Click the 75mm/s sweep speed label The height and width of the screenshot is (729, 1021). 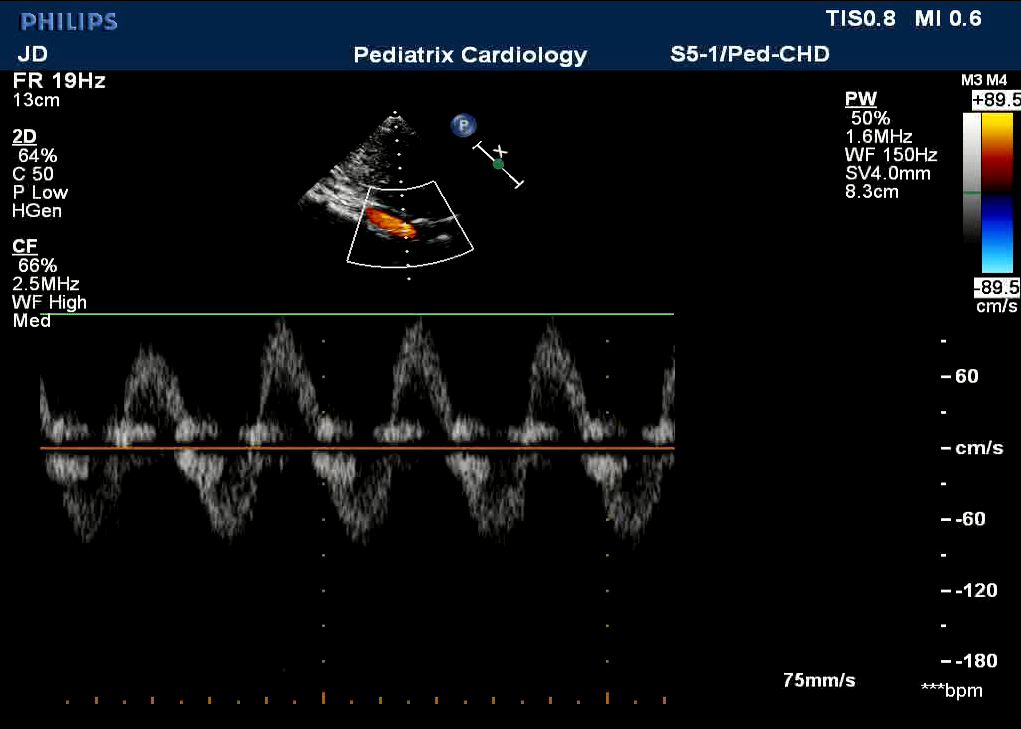pos(819,681)
